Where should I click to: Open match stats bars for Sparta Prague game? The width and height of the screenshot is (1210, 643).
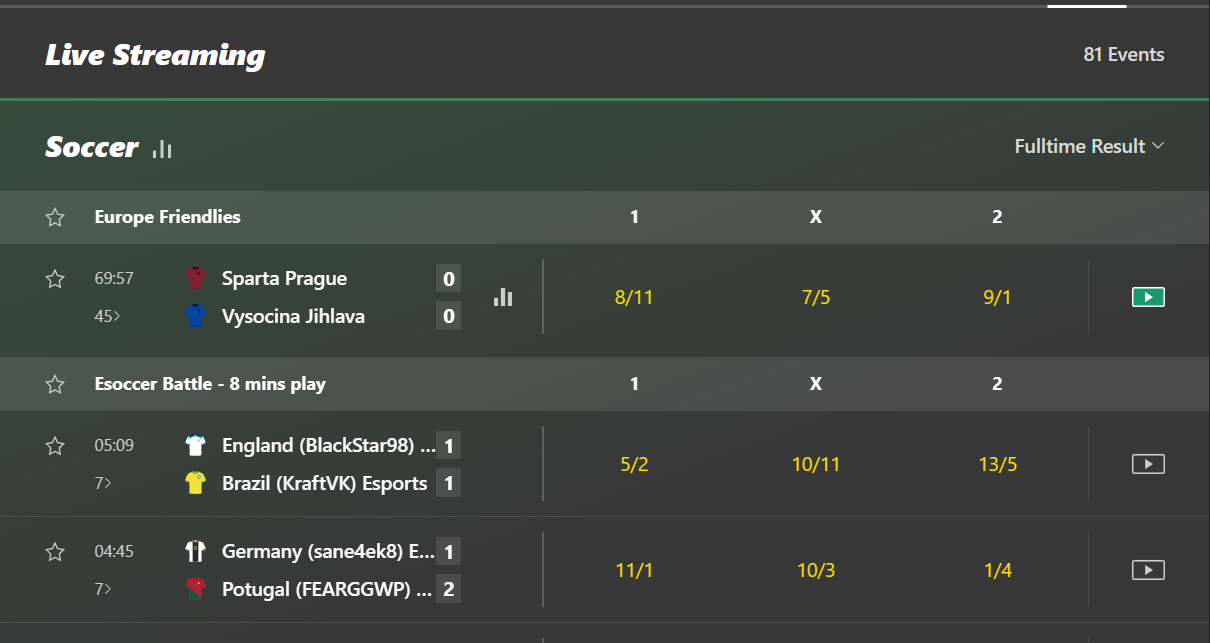click(503, 297)
